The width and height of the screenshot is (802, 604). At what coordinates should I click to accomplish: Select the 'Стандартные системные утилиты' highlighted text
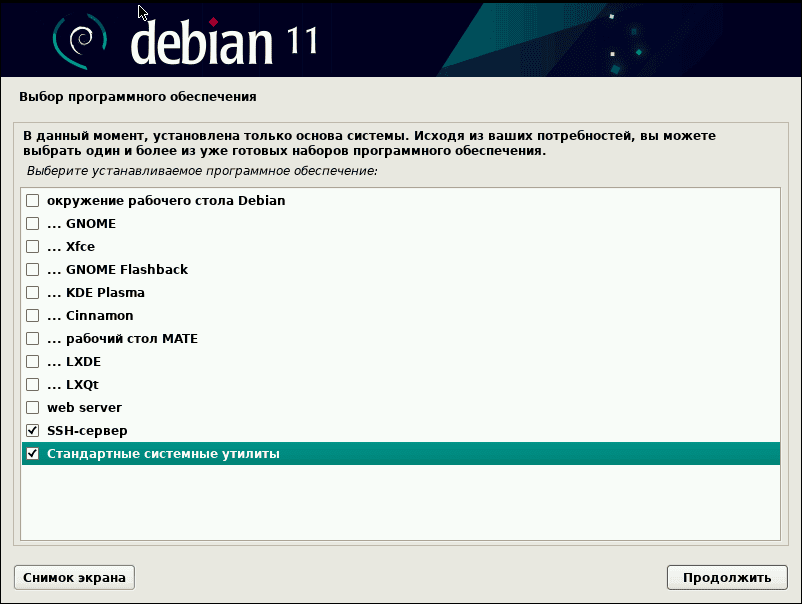click(163, 454)
